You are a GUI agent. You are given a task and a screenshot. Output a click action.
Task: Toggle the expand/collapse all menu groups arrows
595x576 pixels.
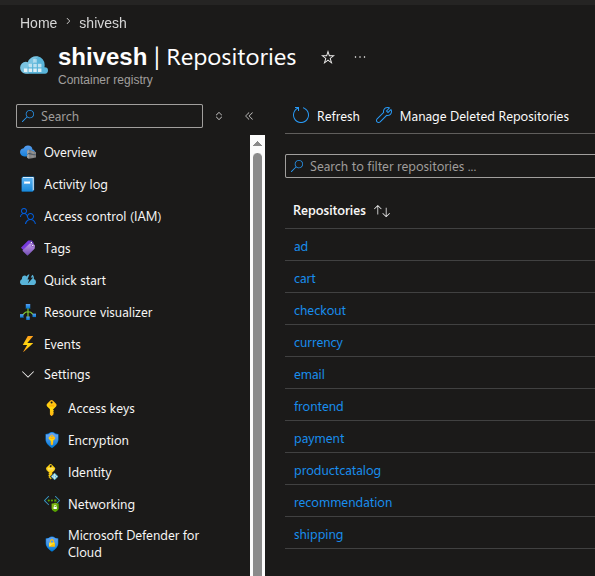tap(219, 116)
